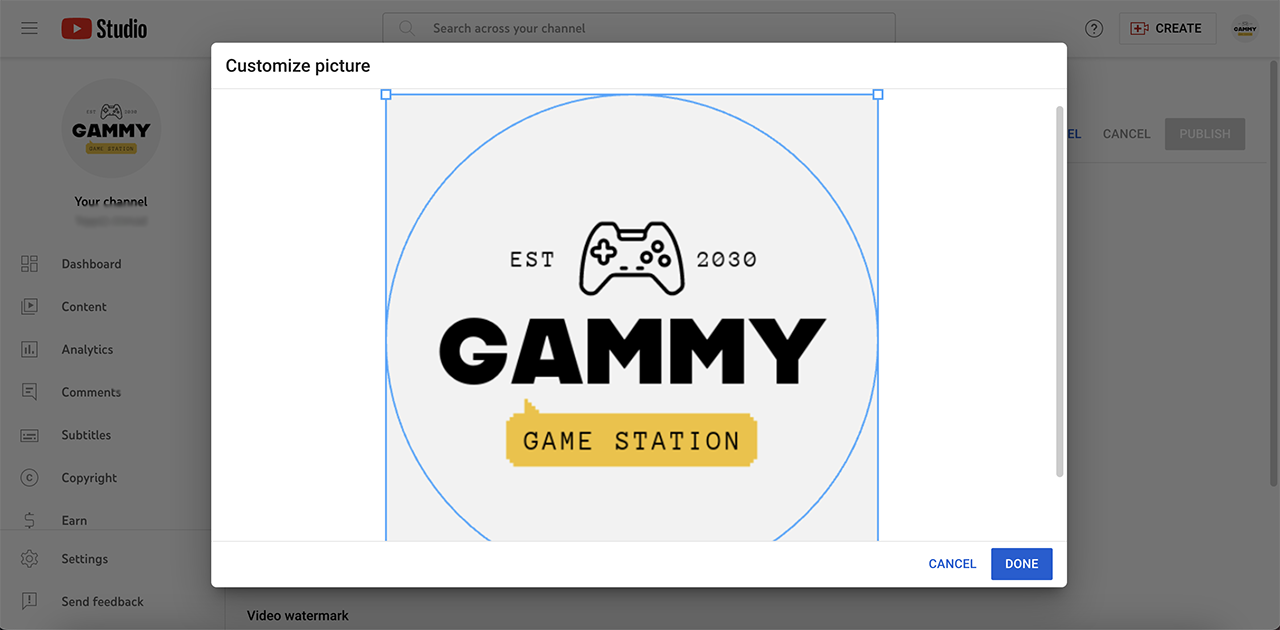Click the Earn dollar icon
Screen dimensions: 1280x630
tap(29, 521)
